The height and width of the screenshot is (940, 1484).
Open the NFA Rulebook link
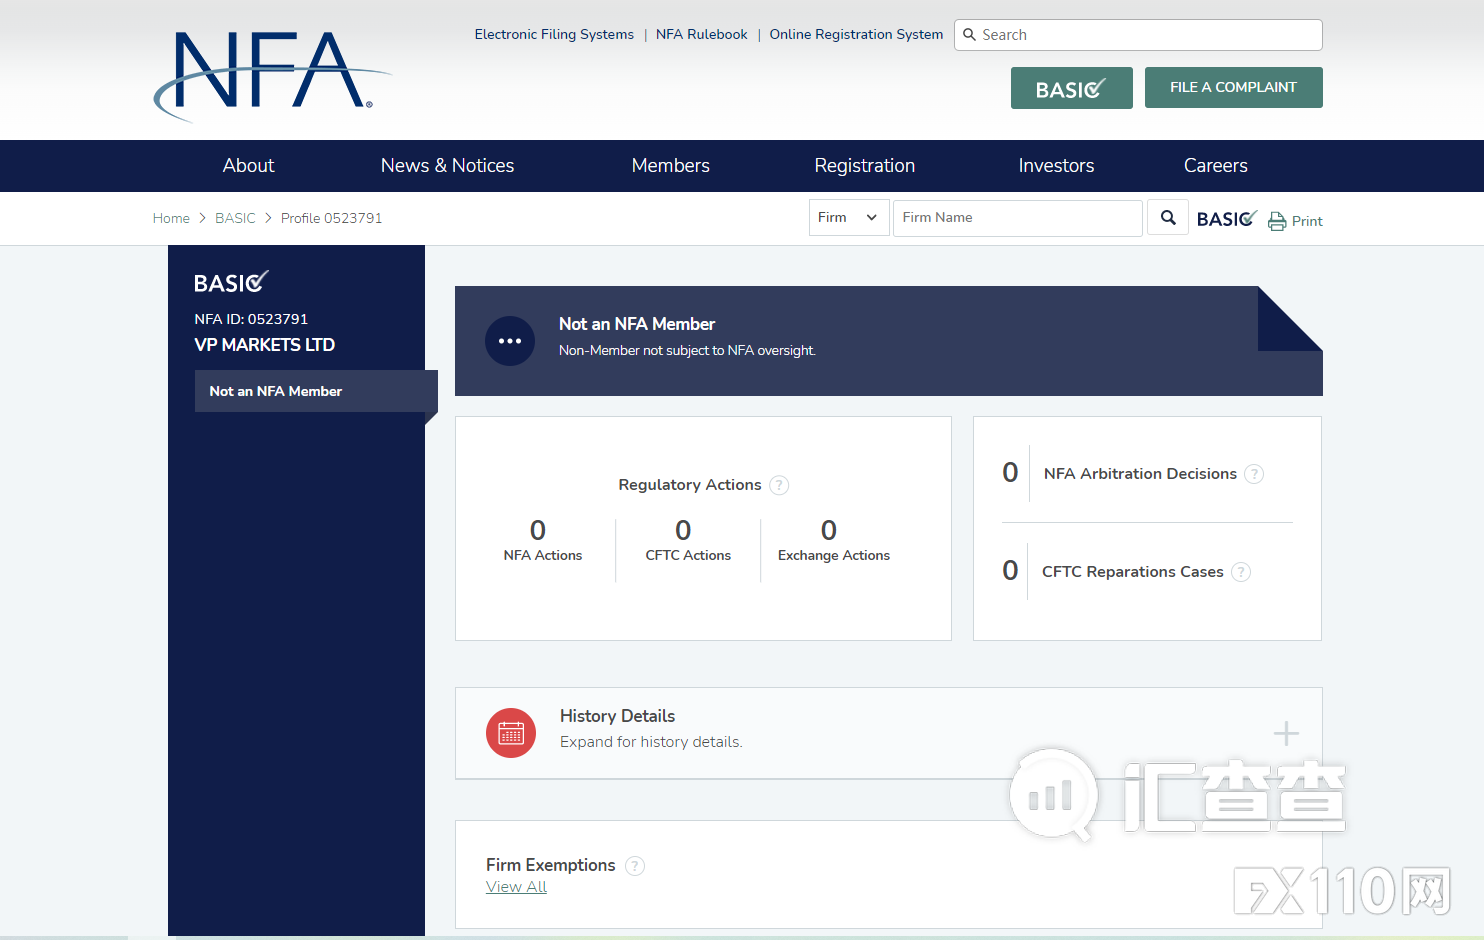[701, 34]
